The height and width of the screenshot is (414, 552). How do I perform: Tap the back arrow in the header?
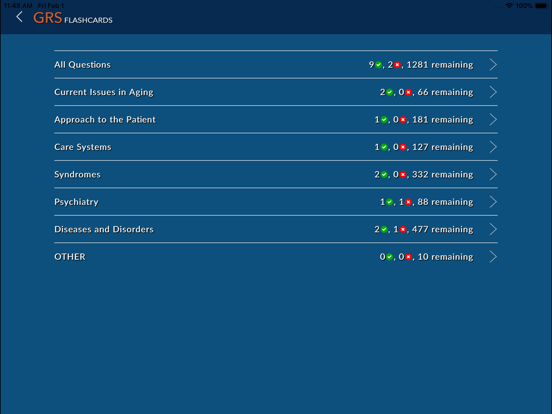(x=19, y=17)
